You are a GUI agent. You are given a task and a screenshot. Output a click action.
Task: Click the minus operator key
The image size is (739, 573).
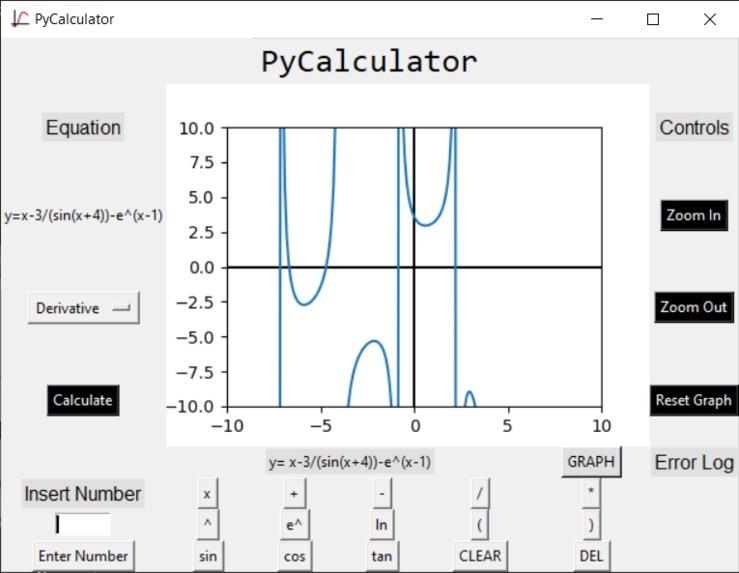(x=382, y=493)
